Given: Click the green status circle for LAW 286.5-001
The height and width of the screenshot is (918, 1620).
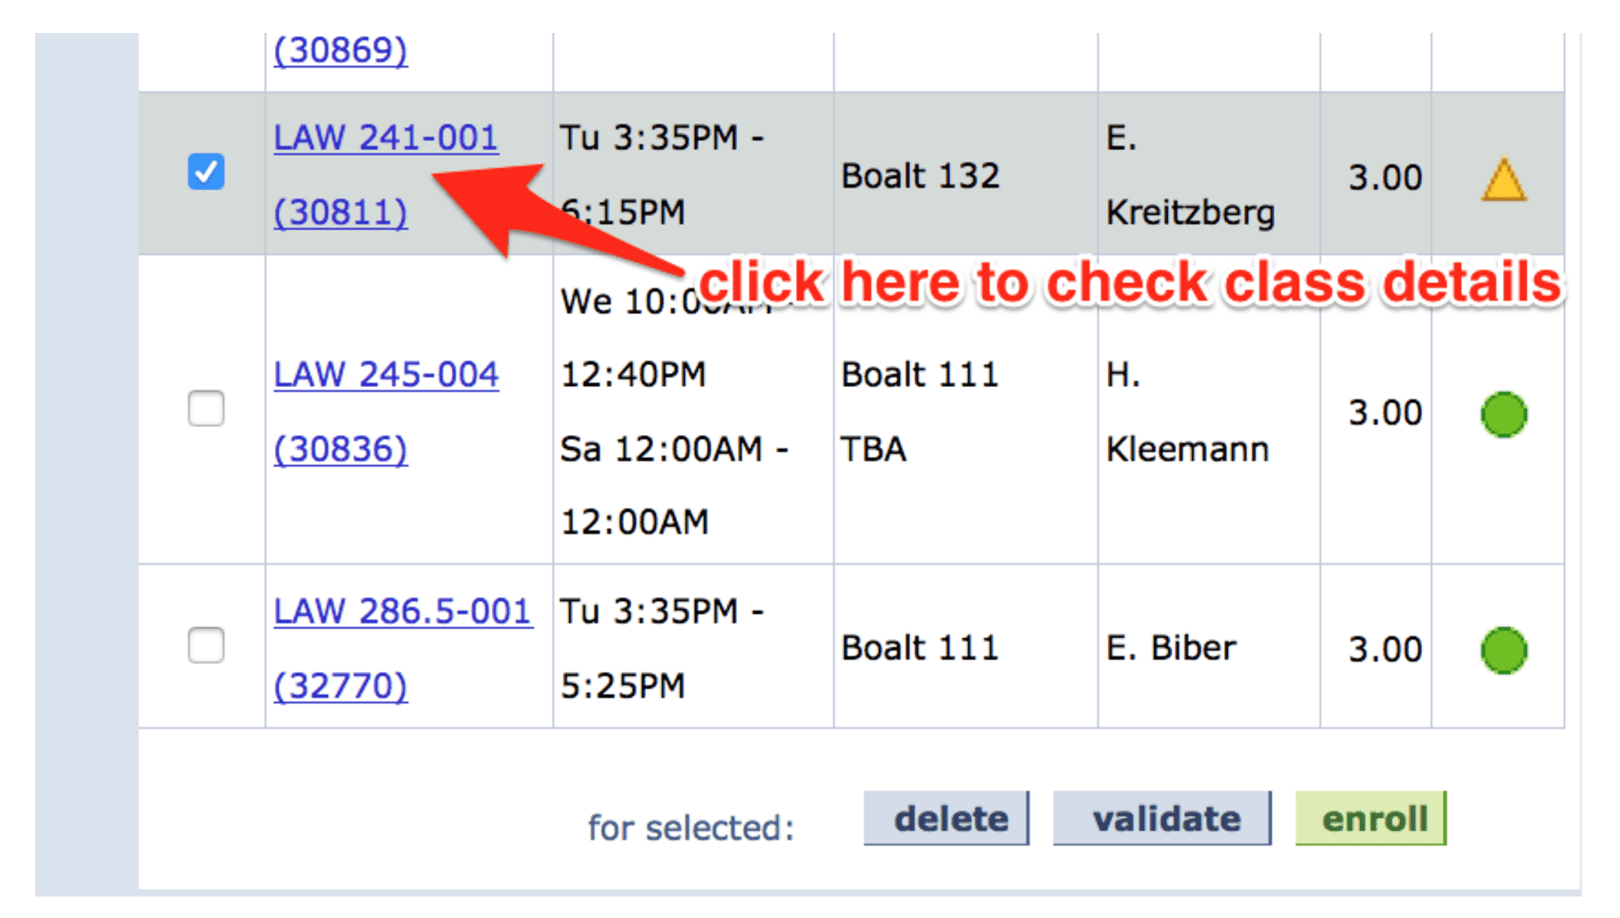Looking at the screenshot, I should click(x=1503, y=651).
